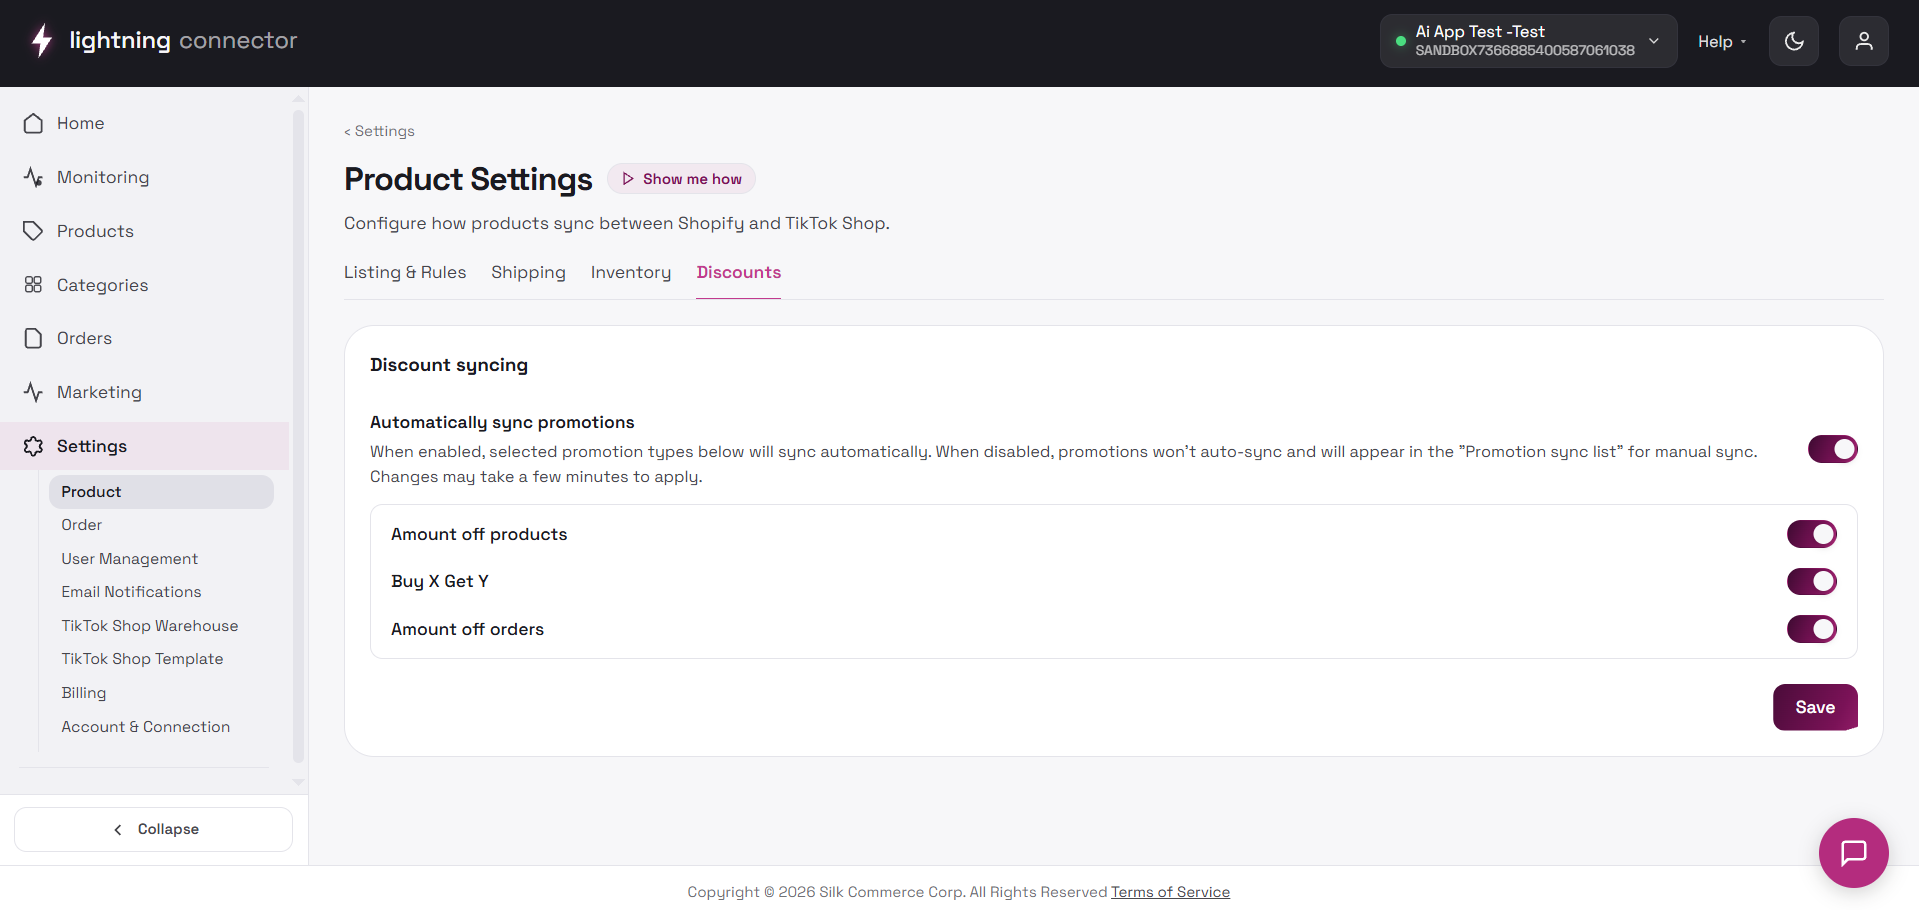Screen dimensions: 1919x910
Task: Click the sidebar scrollbar up arrow
Action: pos(298,99)
